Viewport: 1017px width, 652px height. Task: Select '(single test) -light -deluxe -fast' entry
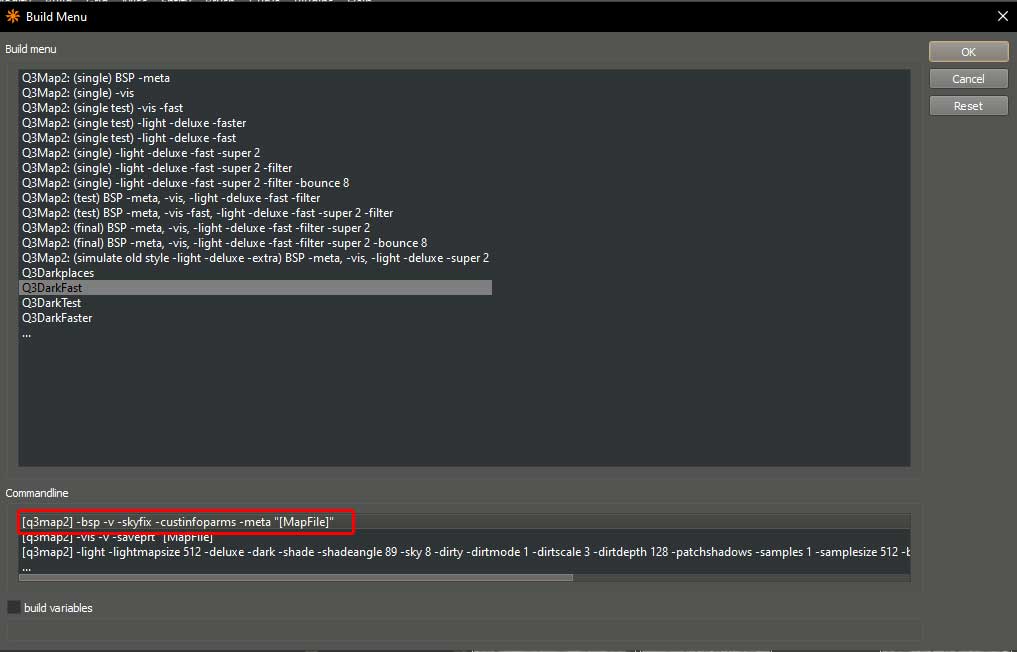[129, 138]
